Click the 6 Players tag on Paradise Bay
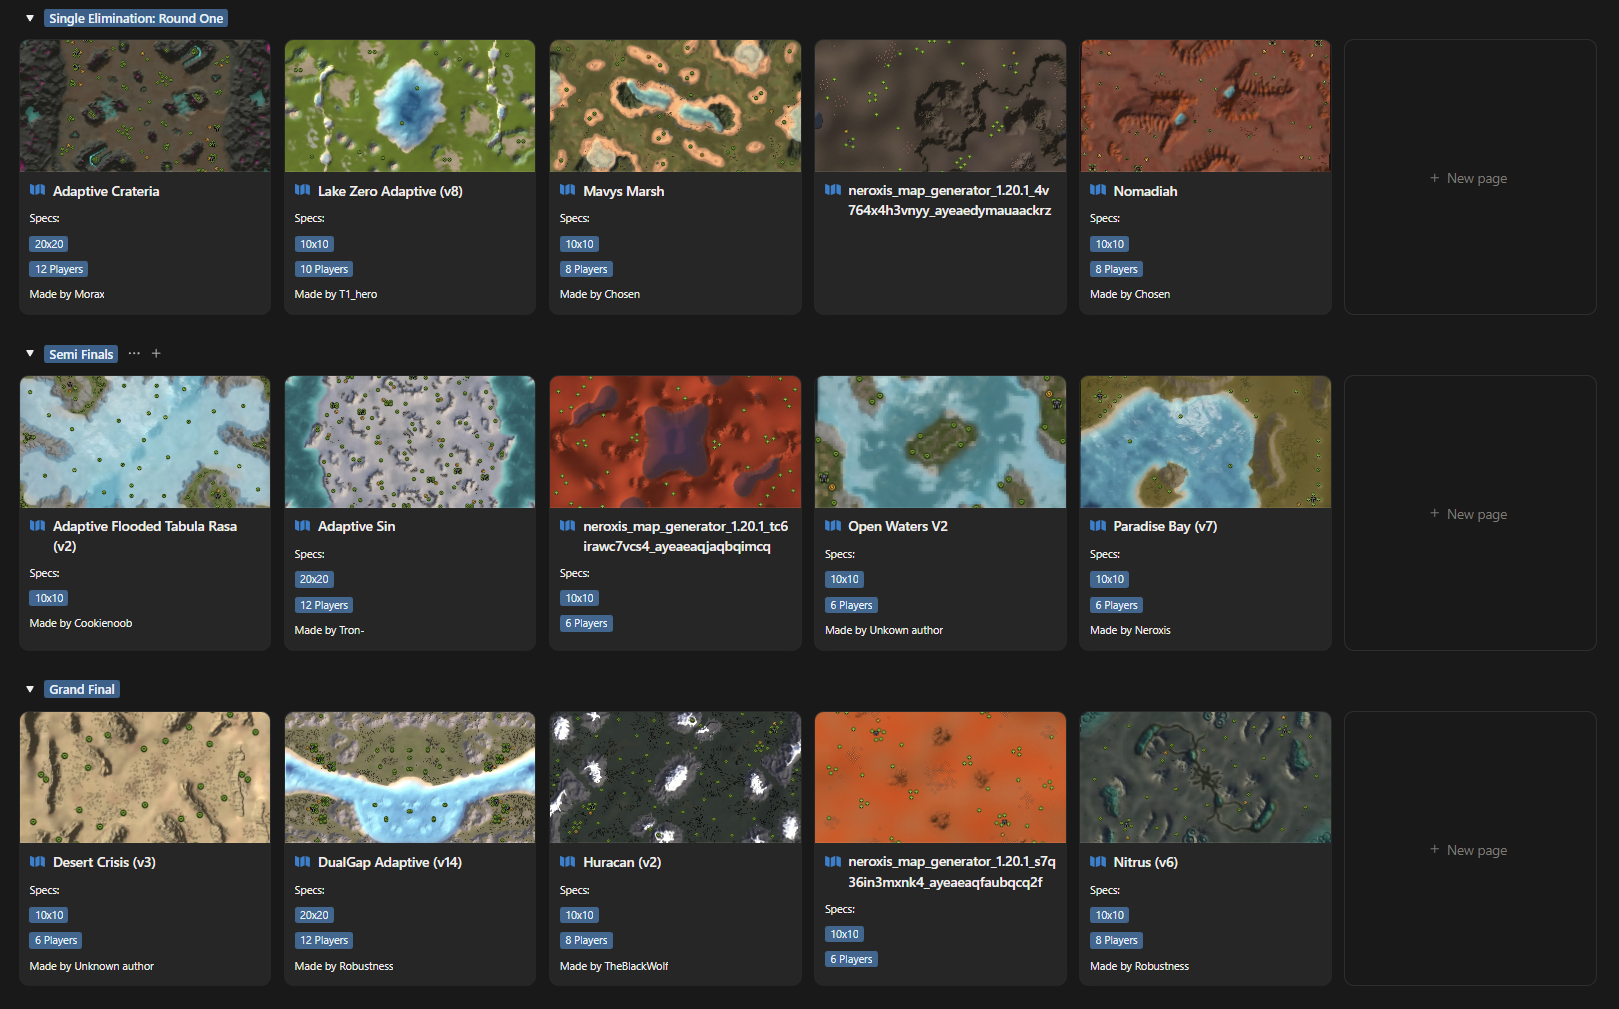Screen dimensions: 1619x1009 pyautogui.click(x=1116, y=605)
